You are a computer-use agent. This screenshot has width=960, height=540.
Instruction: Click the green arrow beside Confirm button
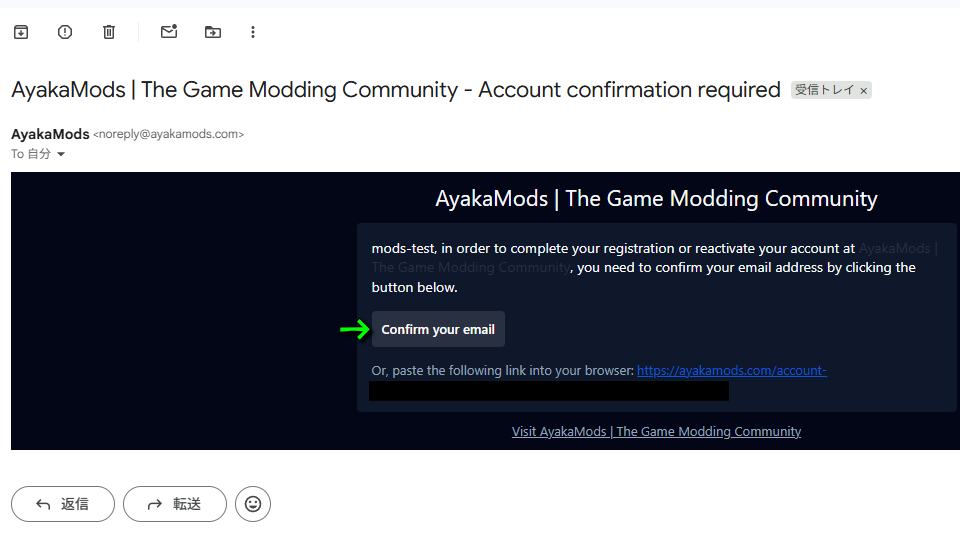click(x=354, y=329)
